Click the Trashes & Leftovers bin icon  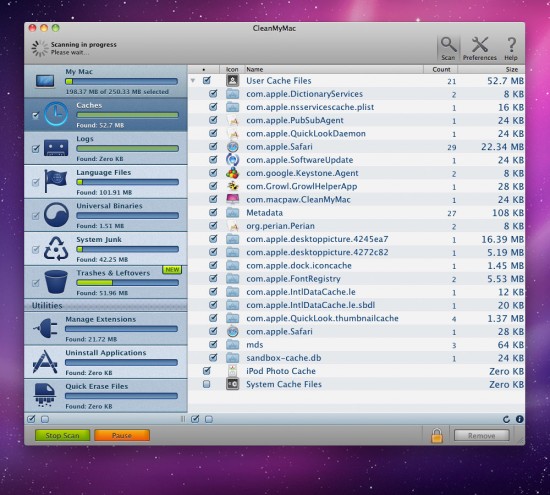tap(56, 282)
